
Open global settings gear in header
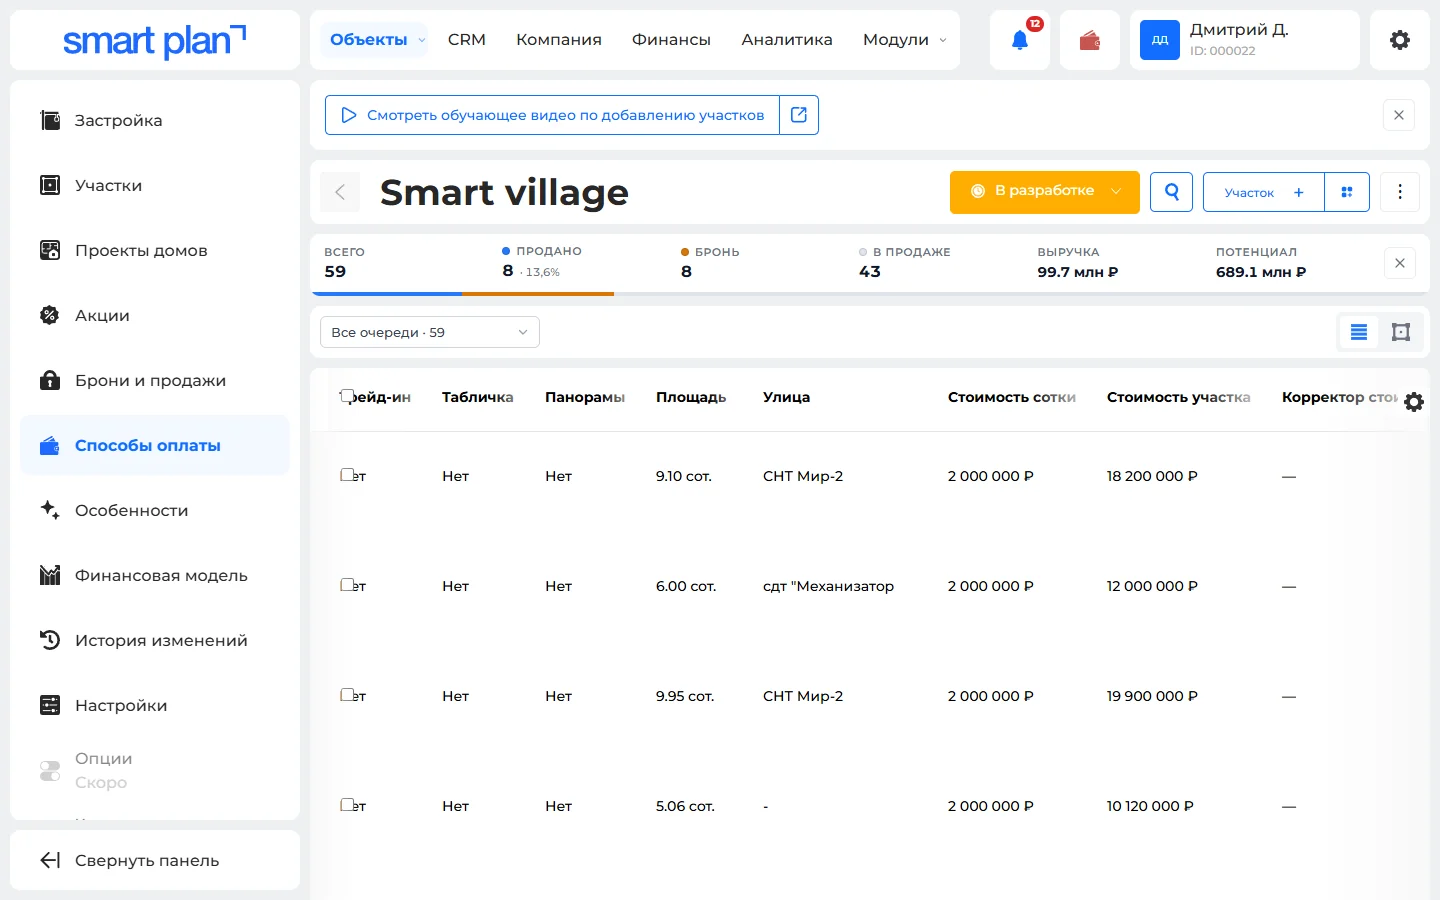[x=1400, y=40]
